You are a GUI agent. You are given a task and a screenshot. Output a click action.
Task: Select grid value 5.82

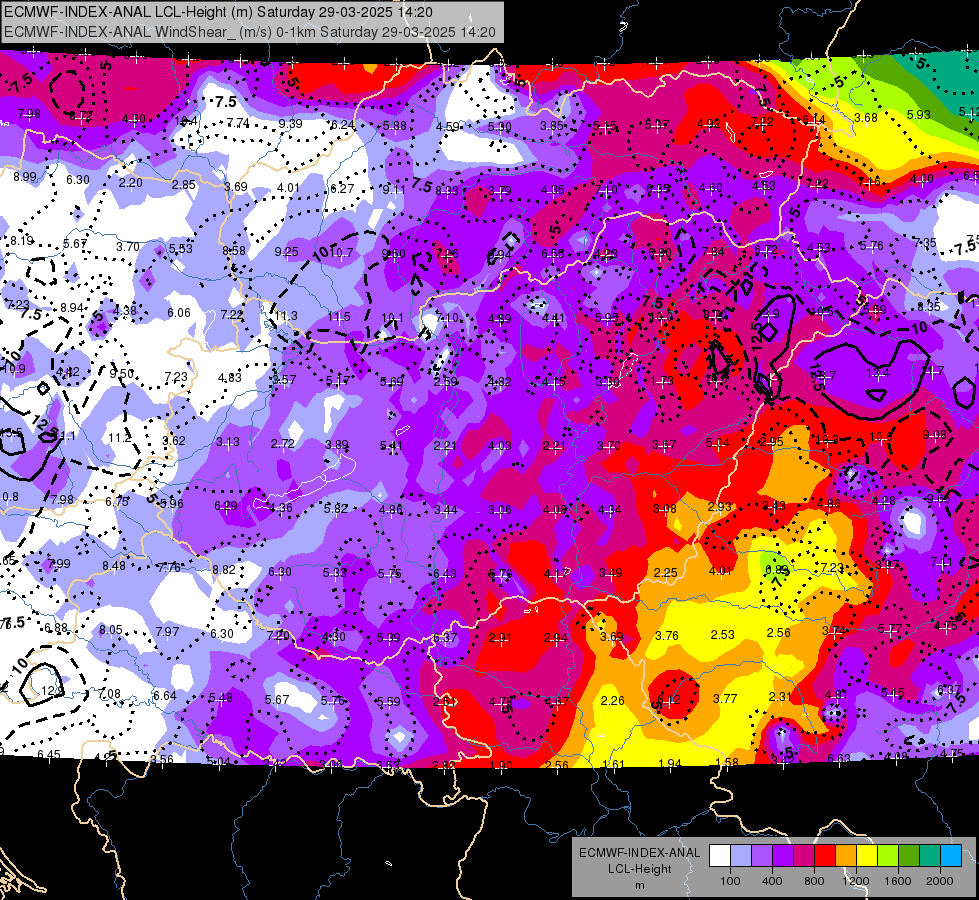tap(335, 509)
